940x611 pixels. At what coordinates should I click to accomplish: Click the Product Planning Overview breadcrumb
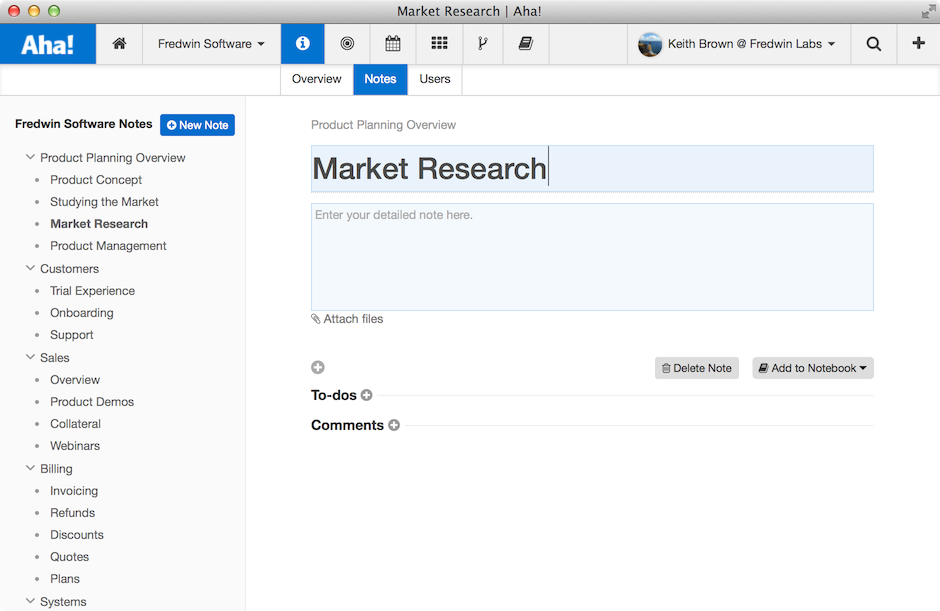tap(383, 125)
